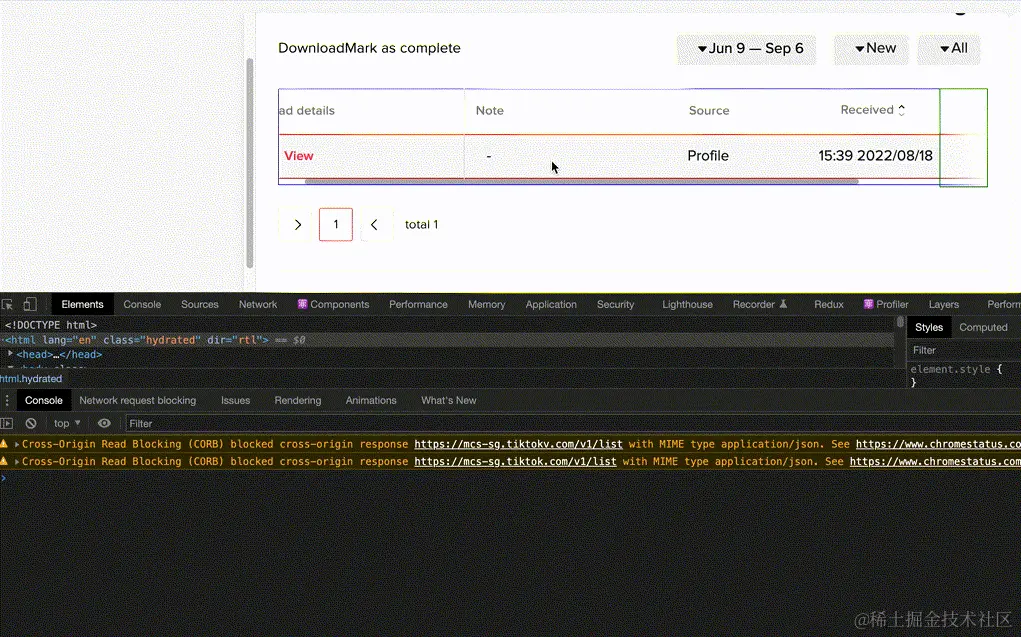Open the React Profiler tab

tap(886, 304)
